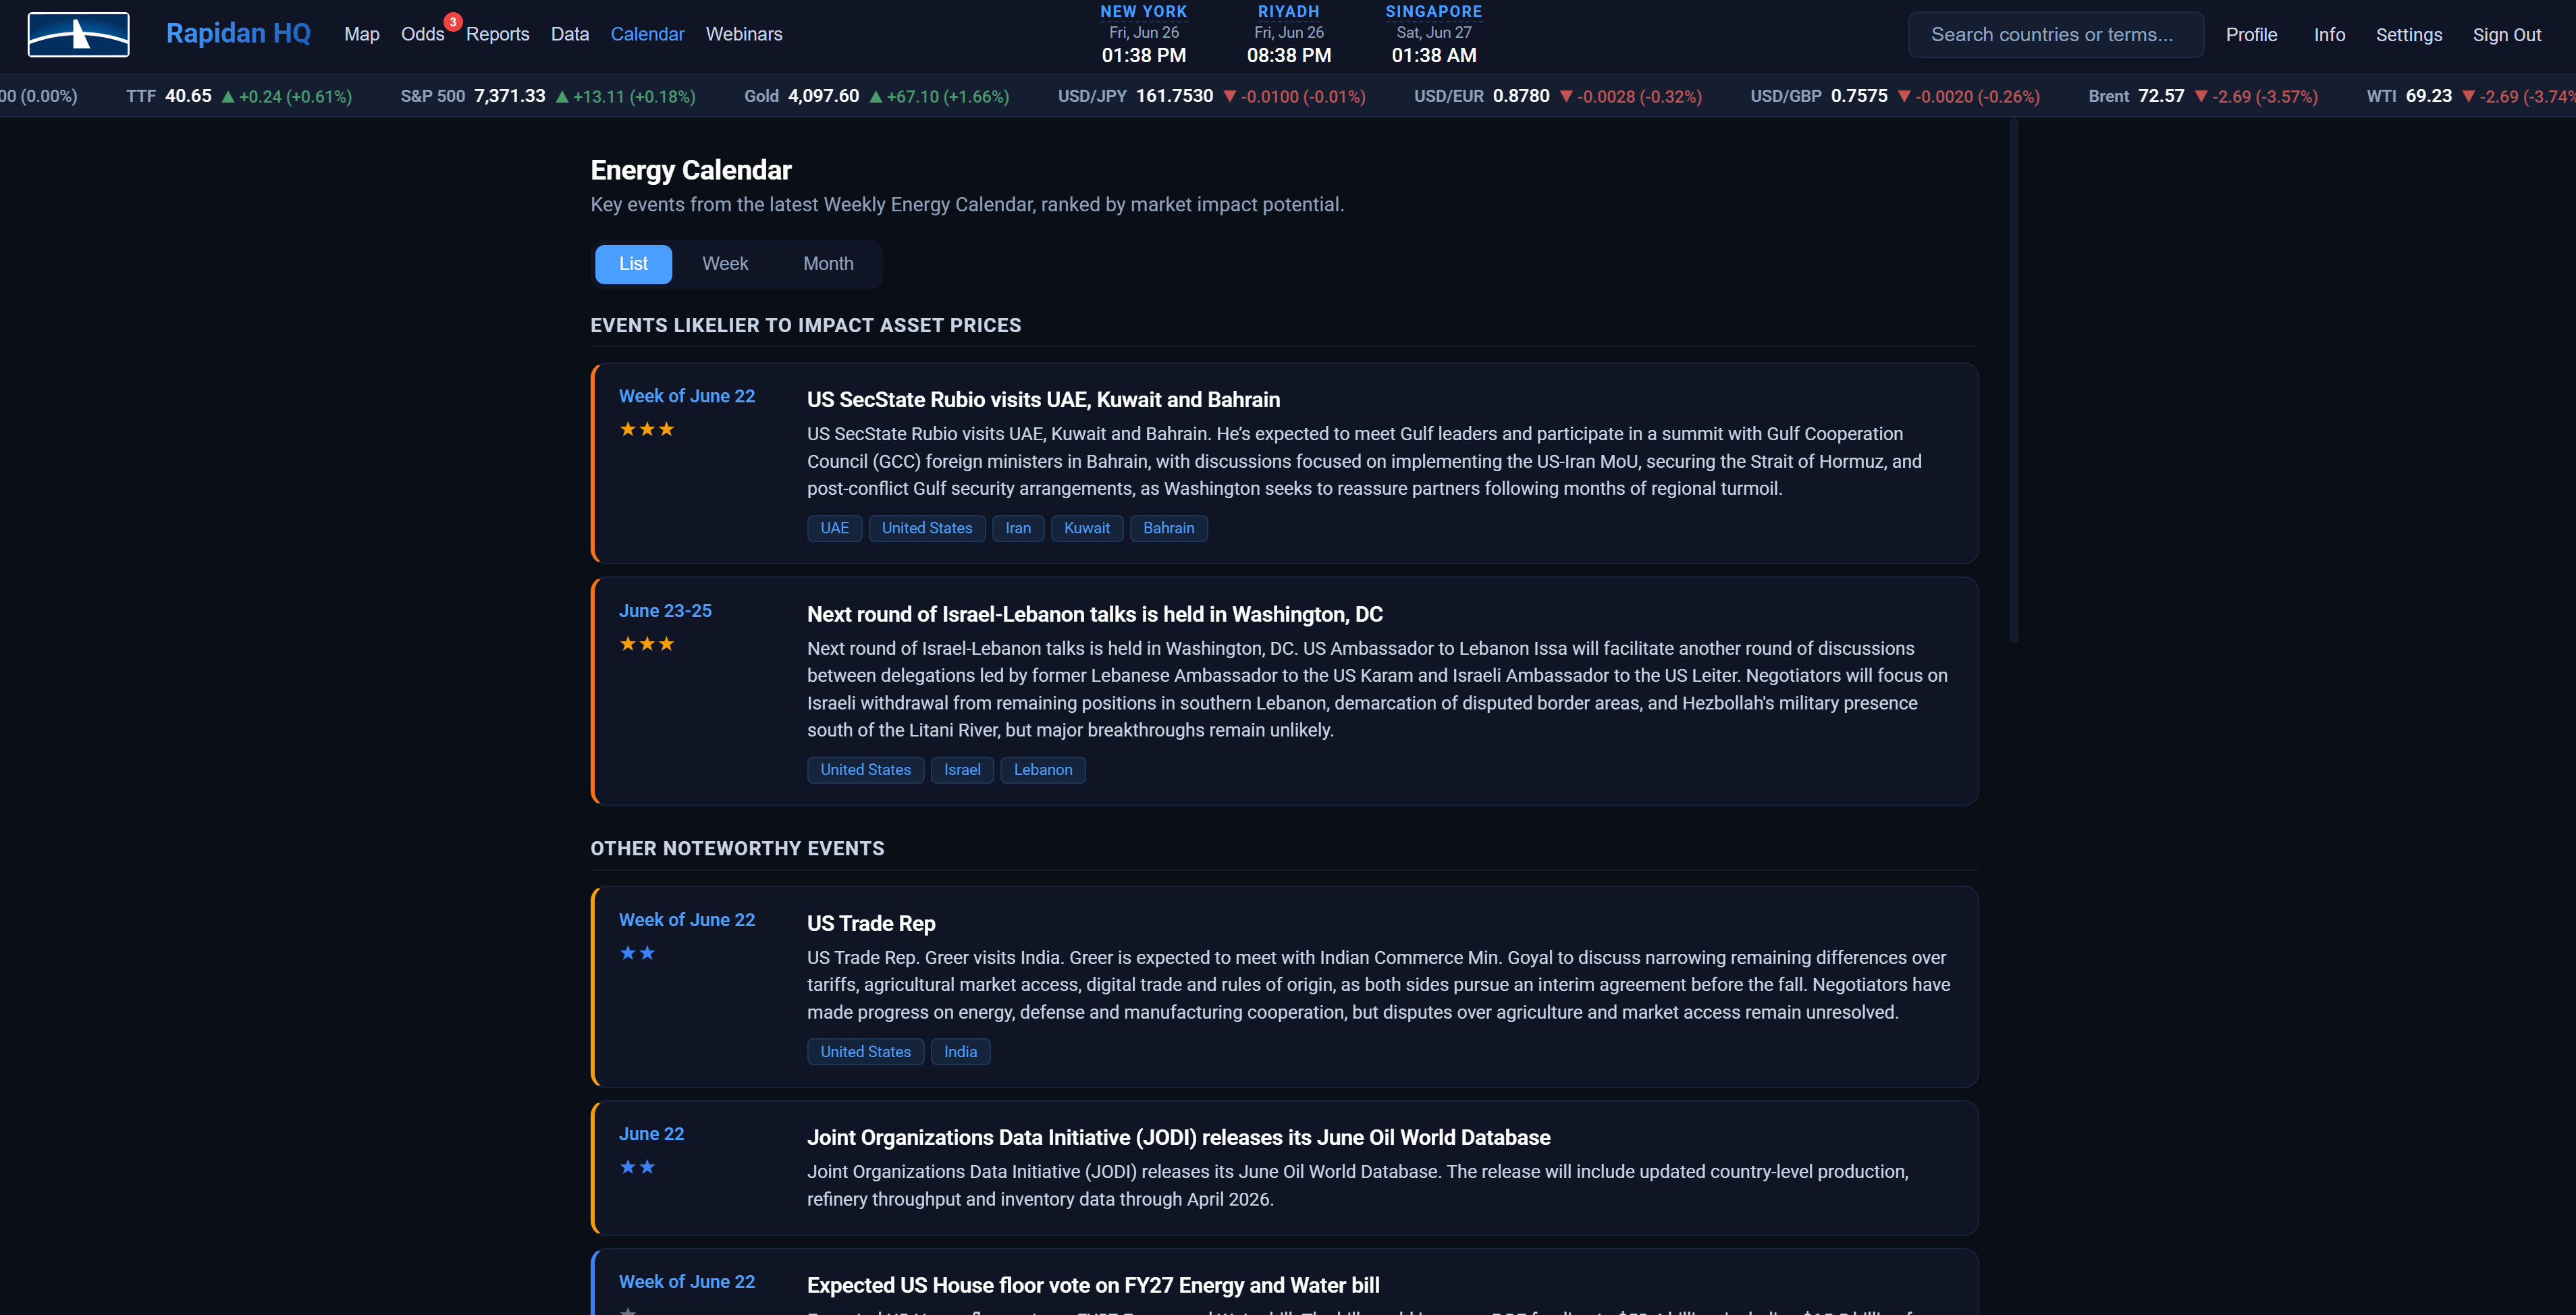Select the List view tab
The image size is (2576, 1315).
[633, 264]
